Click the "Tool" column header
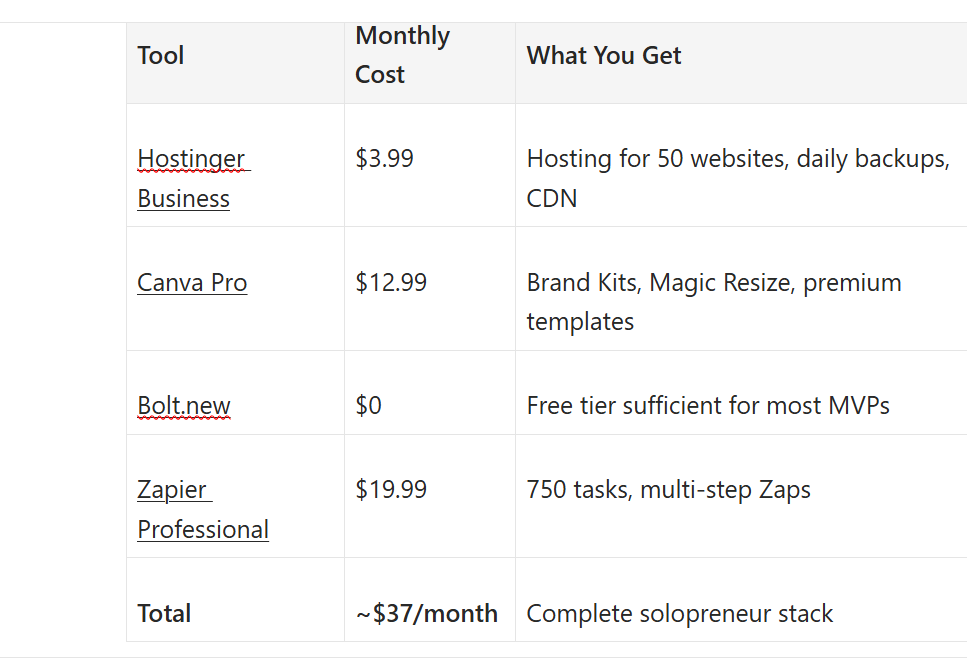This screenshot has height=672, width=967. click(x=161, y=56)
